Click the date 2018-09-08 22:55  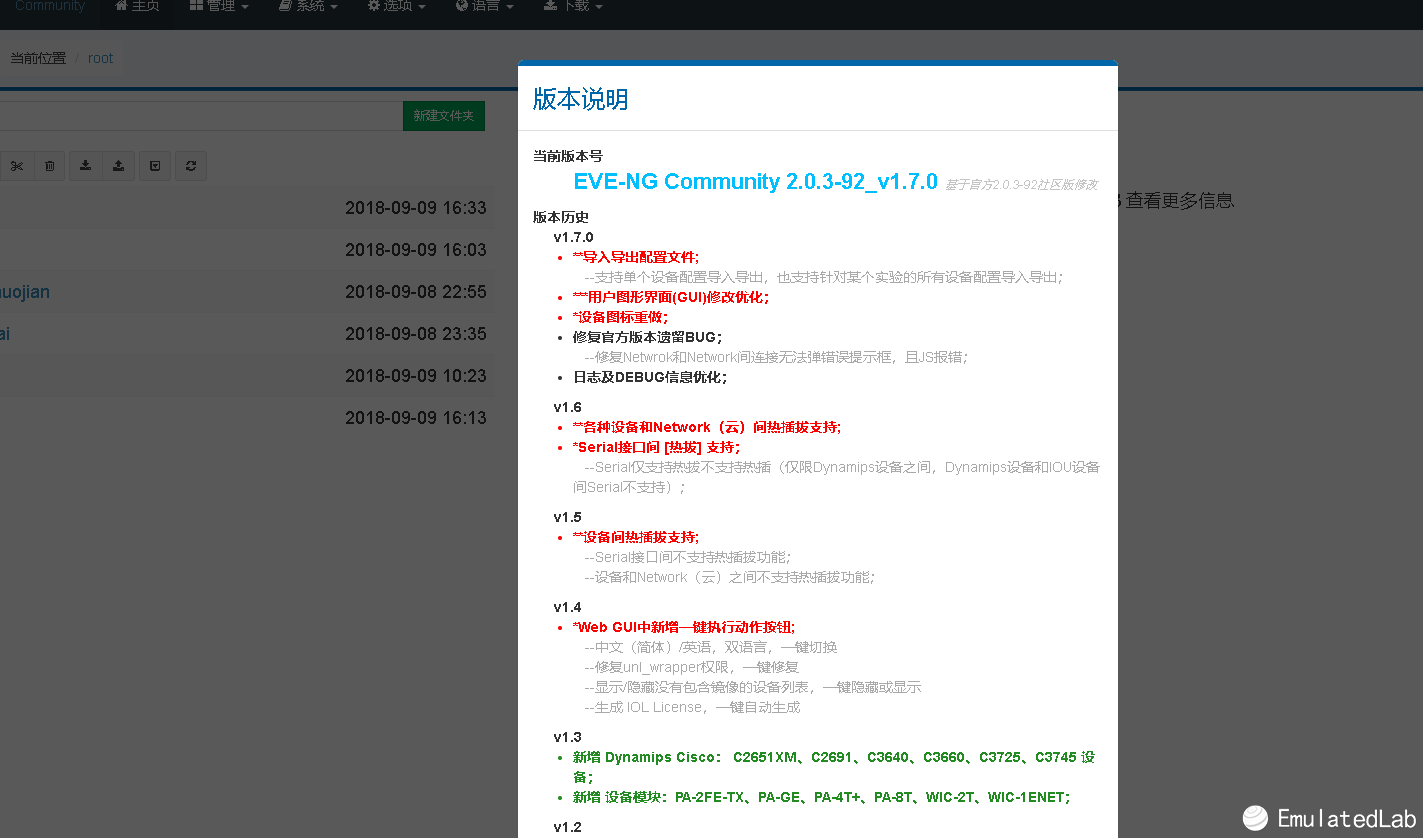[416, 292]
